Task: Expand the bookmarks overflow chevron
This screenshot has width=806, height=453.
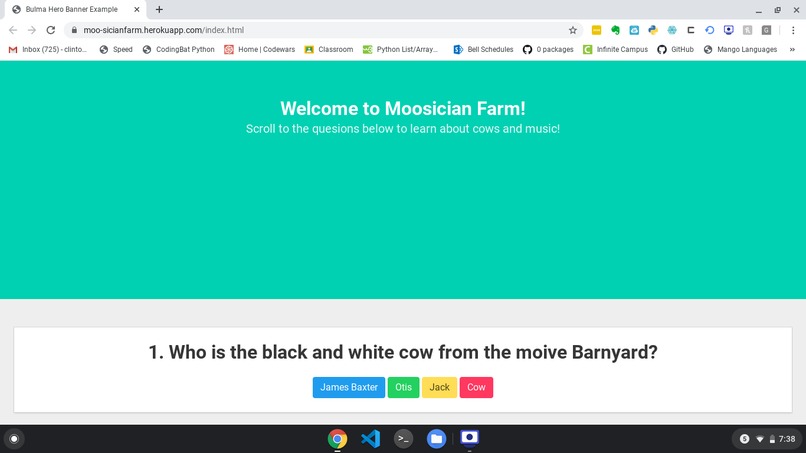Action: 792,49
